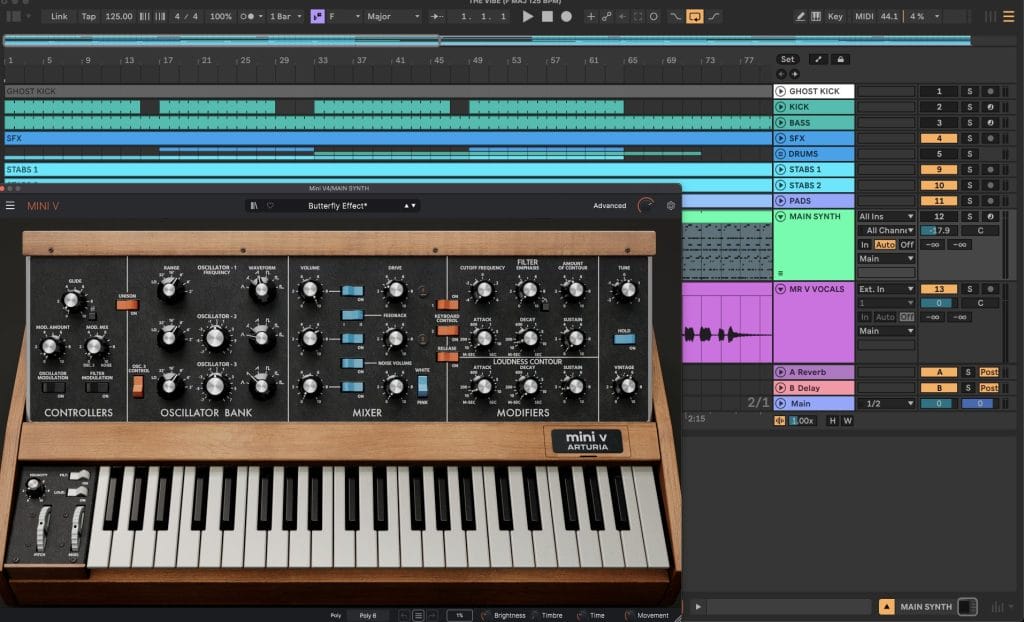Open the Major scale dropdown

(x=392, y=16)
